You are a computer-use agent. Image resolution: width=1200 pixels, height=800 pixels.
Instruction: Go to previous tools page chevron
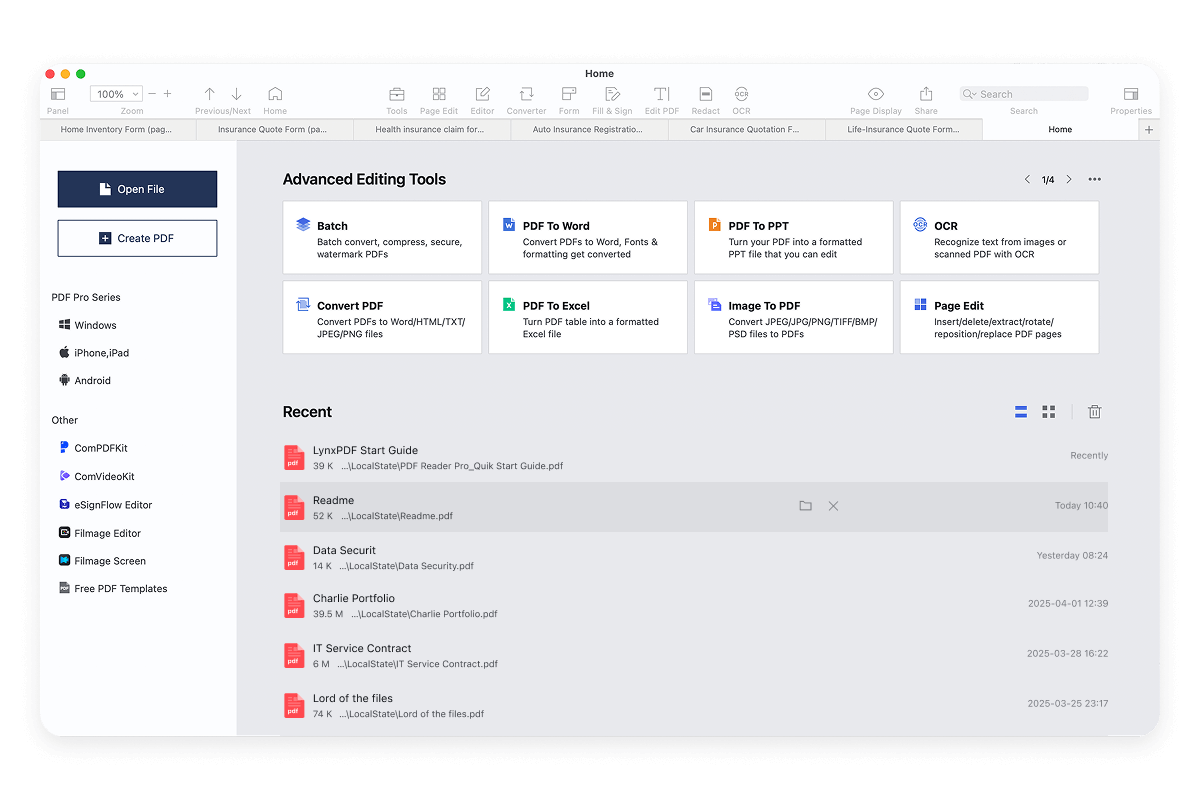pyautogui.click(x=1027, y=180)
